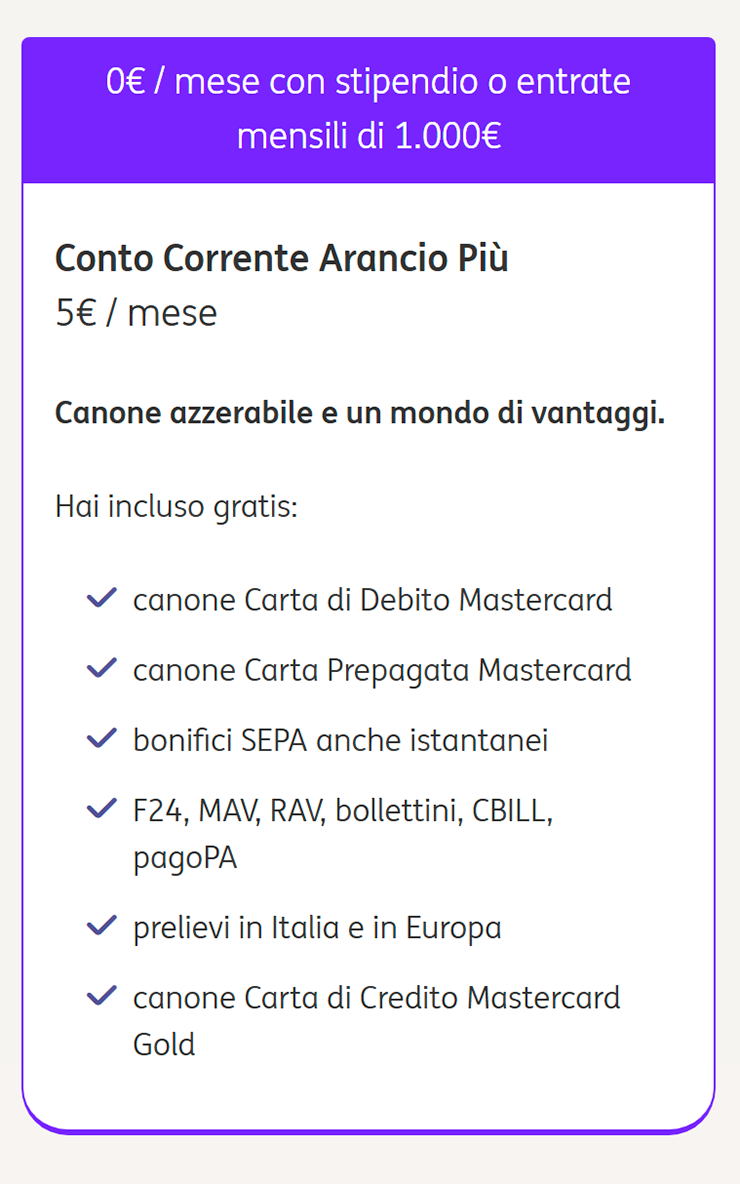Click checkmark next to bonifici SEPA anche istantanei
Viewport: 740px width, 1184px height.
pos(102,738)
